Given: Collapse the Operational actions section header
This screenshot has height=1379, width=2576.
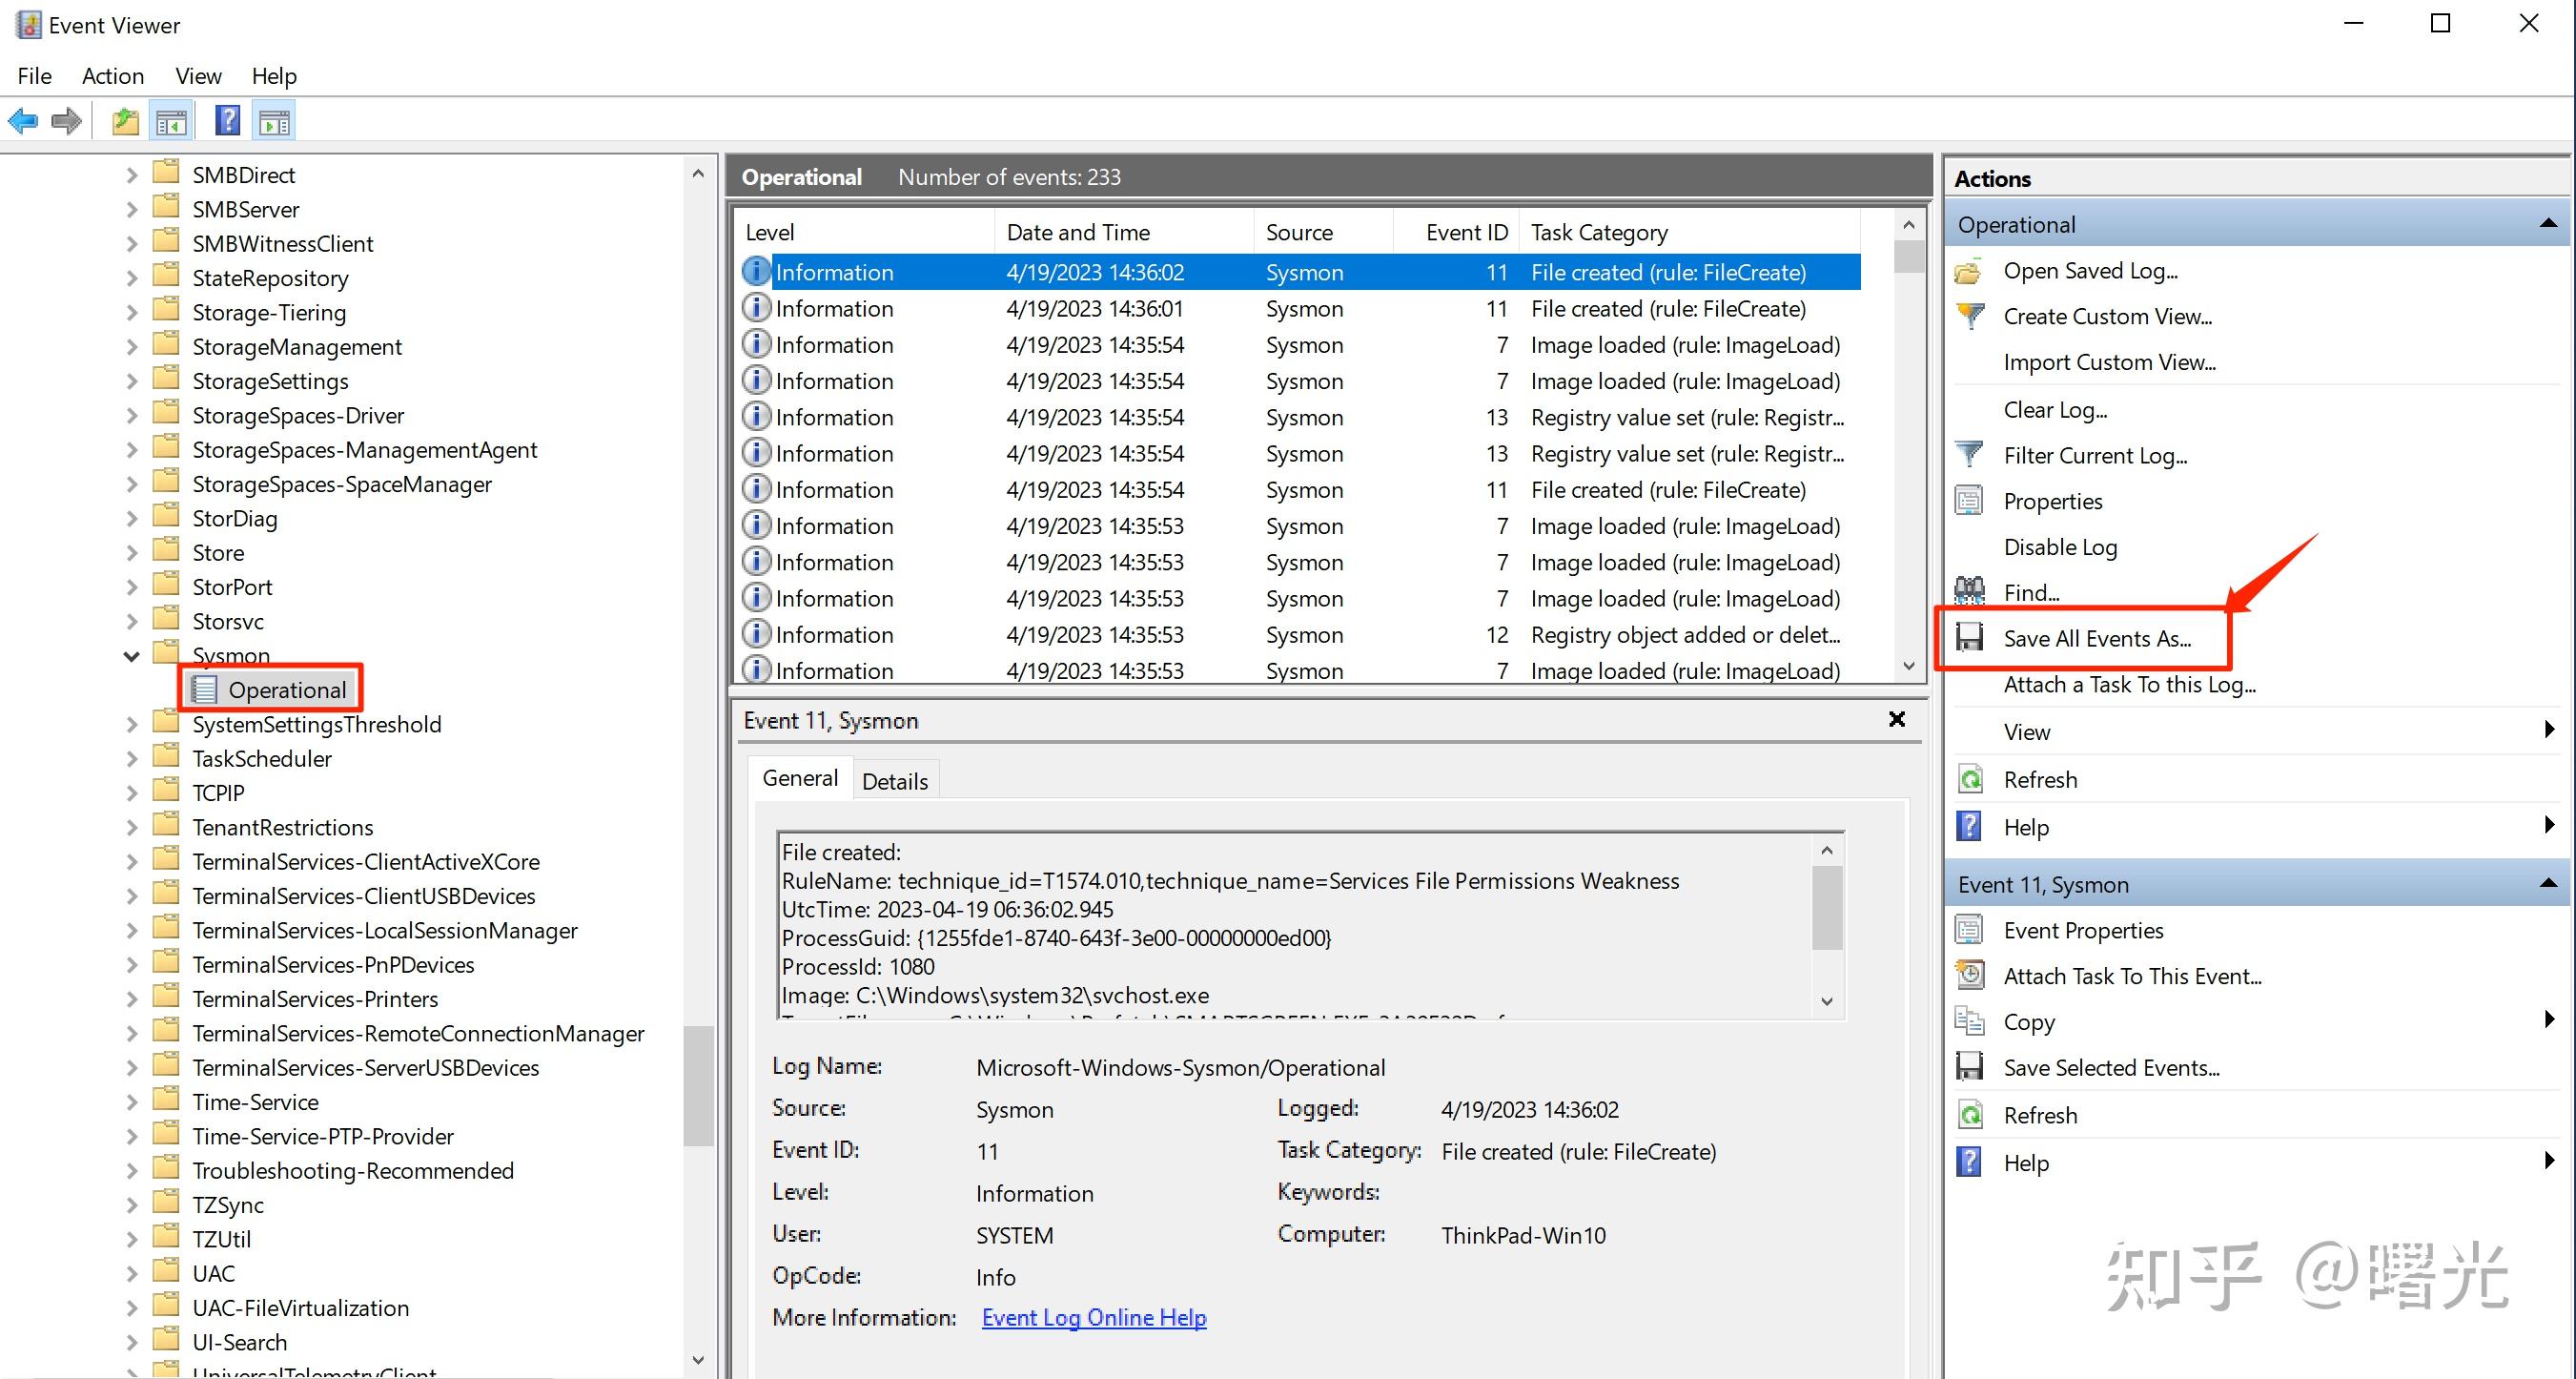Looking at the screenshot, I should click(2548, 224).
